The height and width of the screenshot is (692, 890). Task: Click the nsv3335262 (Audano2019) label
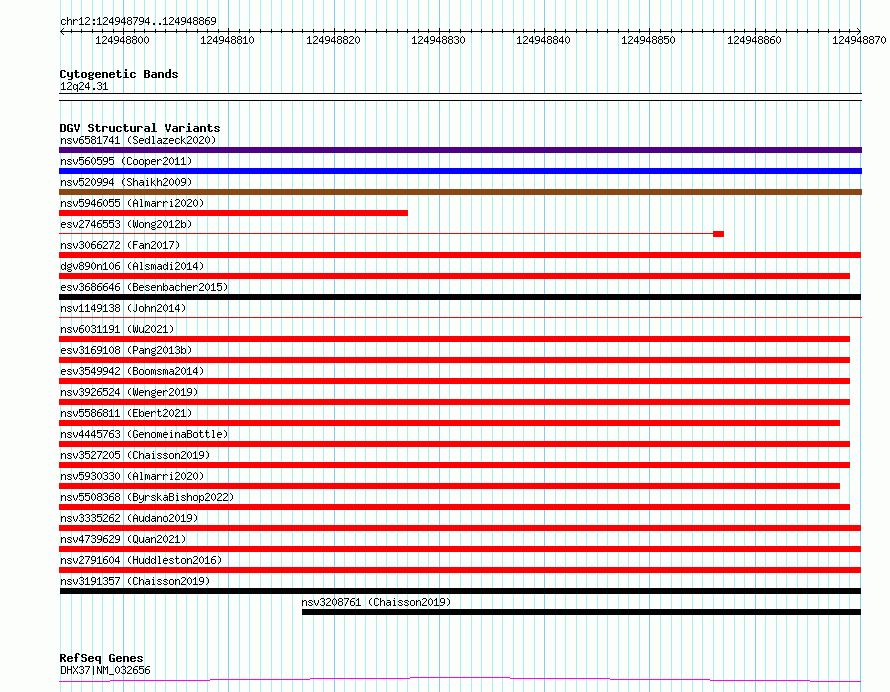[129, 518]
